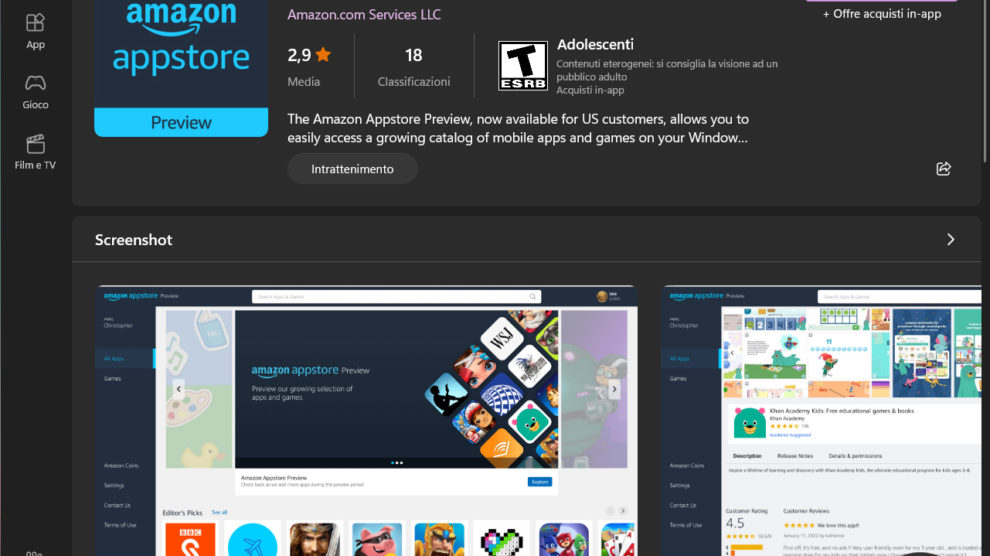This screenshot has height=556, width=990.
Task: Open the Film e TV section
Action: coord(35,152)
